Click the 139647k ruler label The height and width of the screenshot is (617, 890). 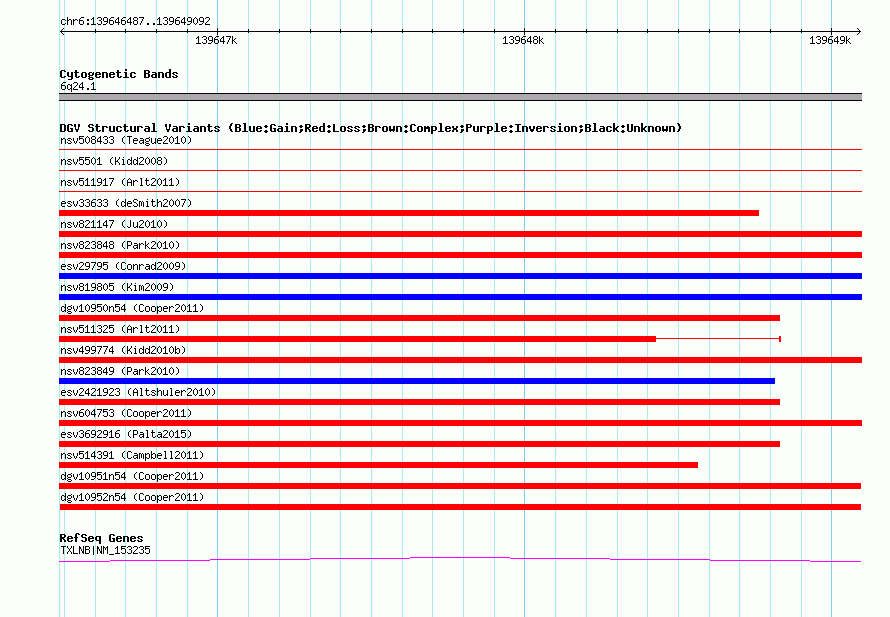pos(216,40)
